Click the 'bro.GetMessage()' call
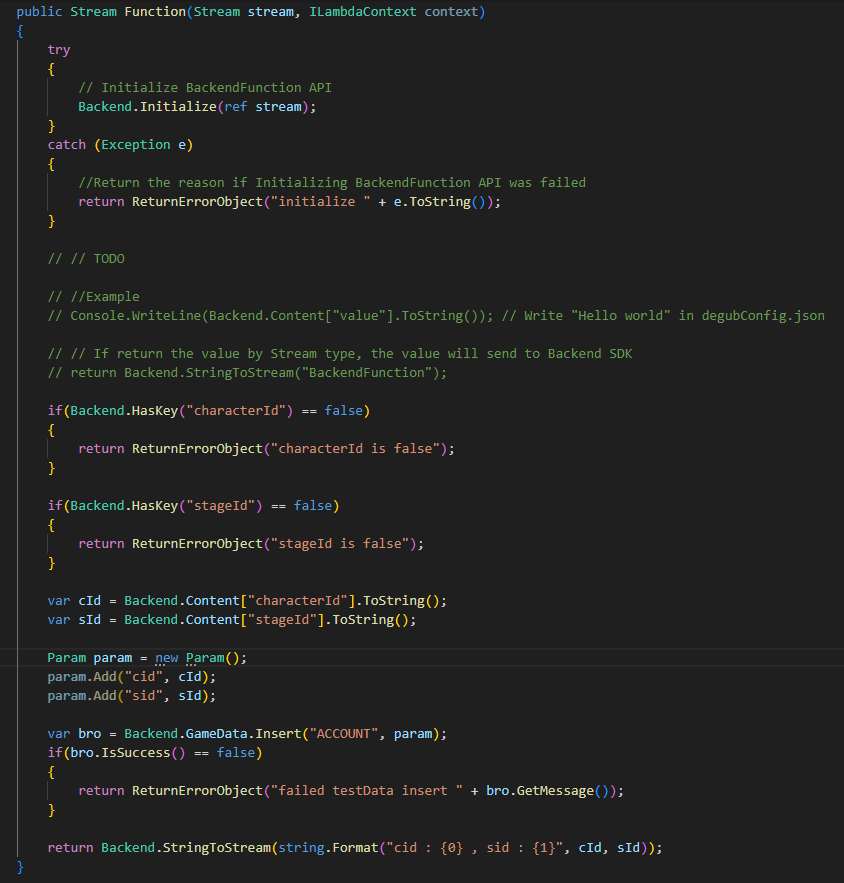The height and width of the screenshot is (883, 844). pos(548,791)
